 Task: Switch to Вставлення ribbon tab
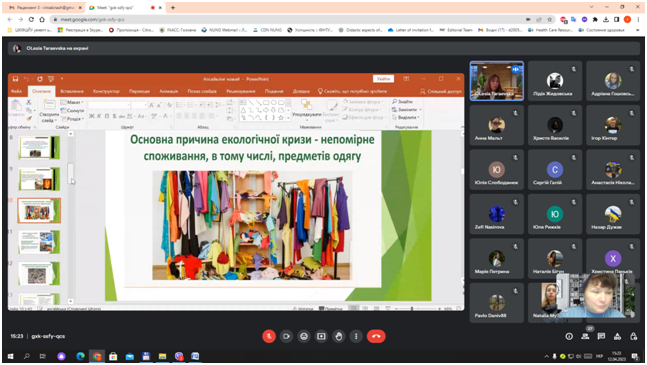point(72,91)
